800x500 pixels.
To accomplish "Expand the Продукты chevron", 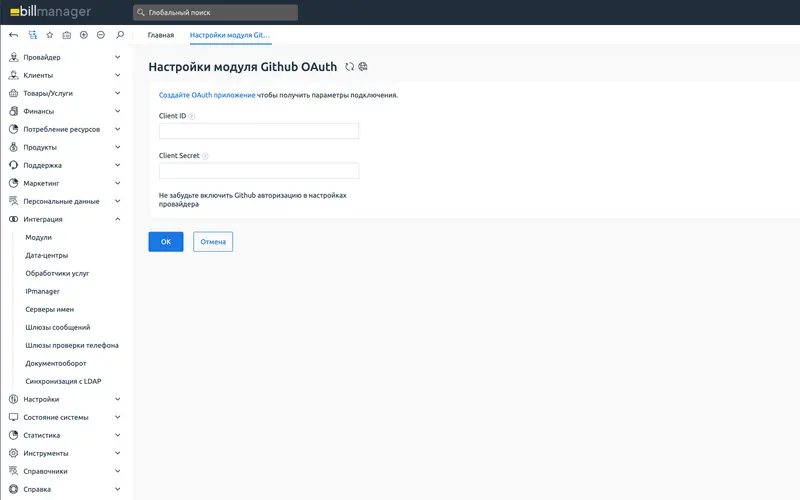I will 117,147.
